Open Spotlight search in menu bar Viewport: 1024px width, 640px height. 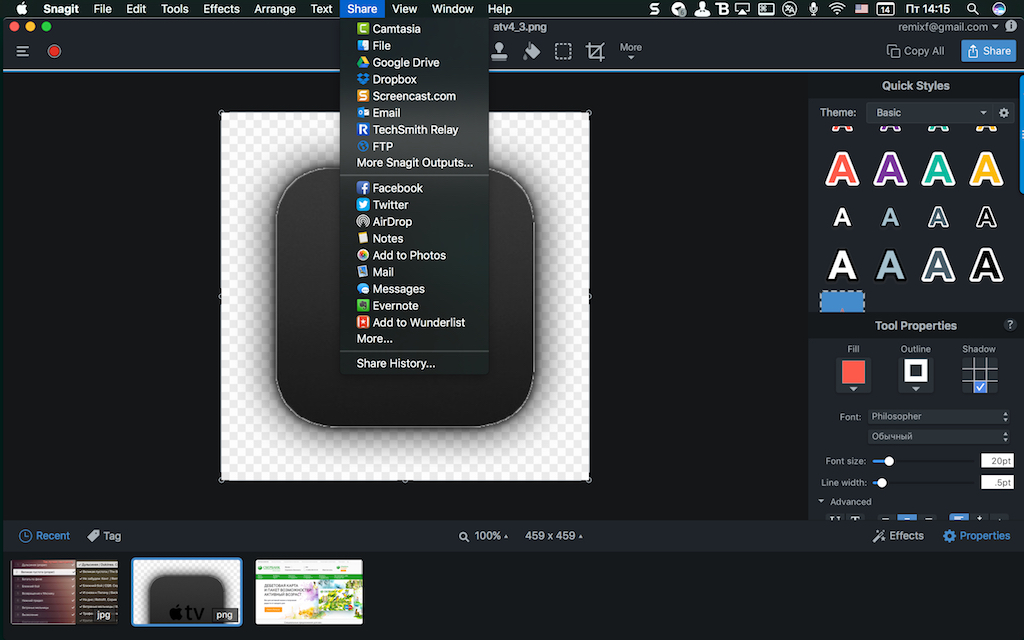pos(972,9)
